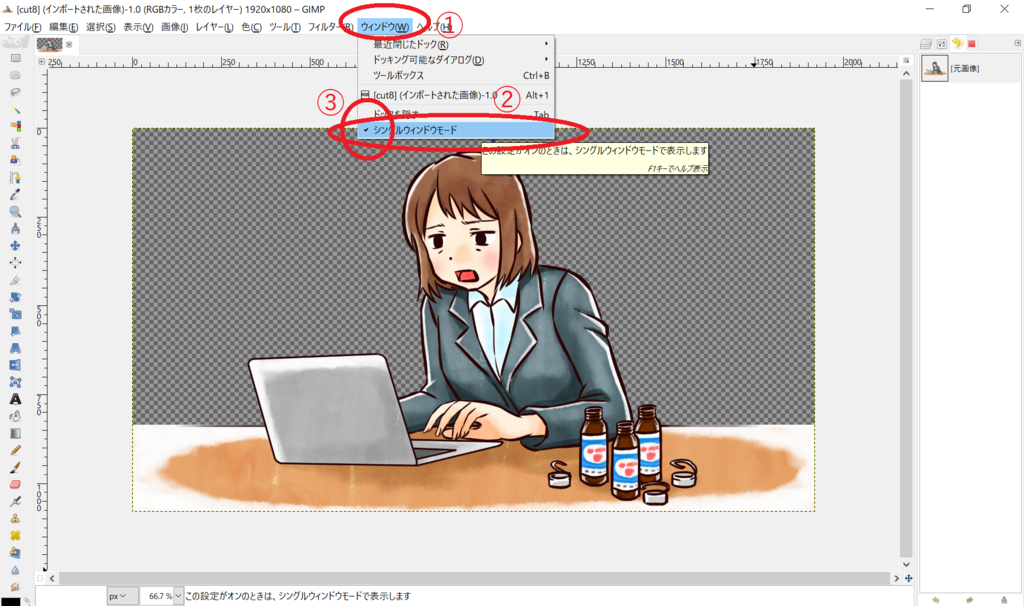1024x606 pixels.
Task: Pick the Blur droplet tool
Action: pos(15,569)
